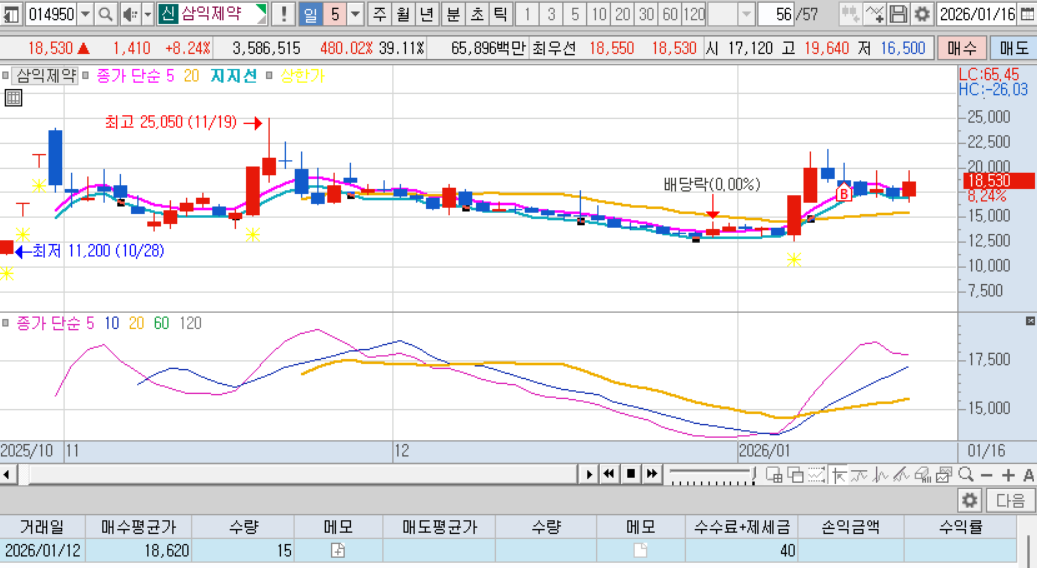Click the crosshair cursor tool icon
Viewport: 1037px width, 568px height.
839,475
